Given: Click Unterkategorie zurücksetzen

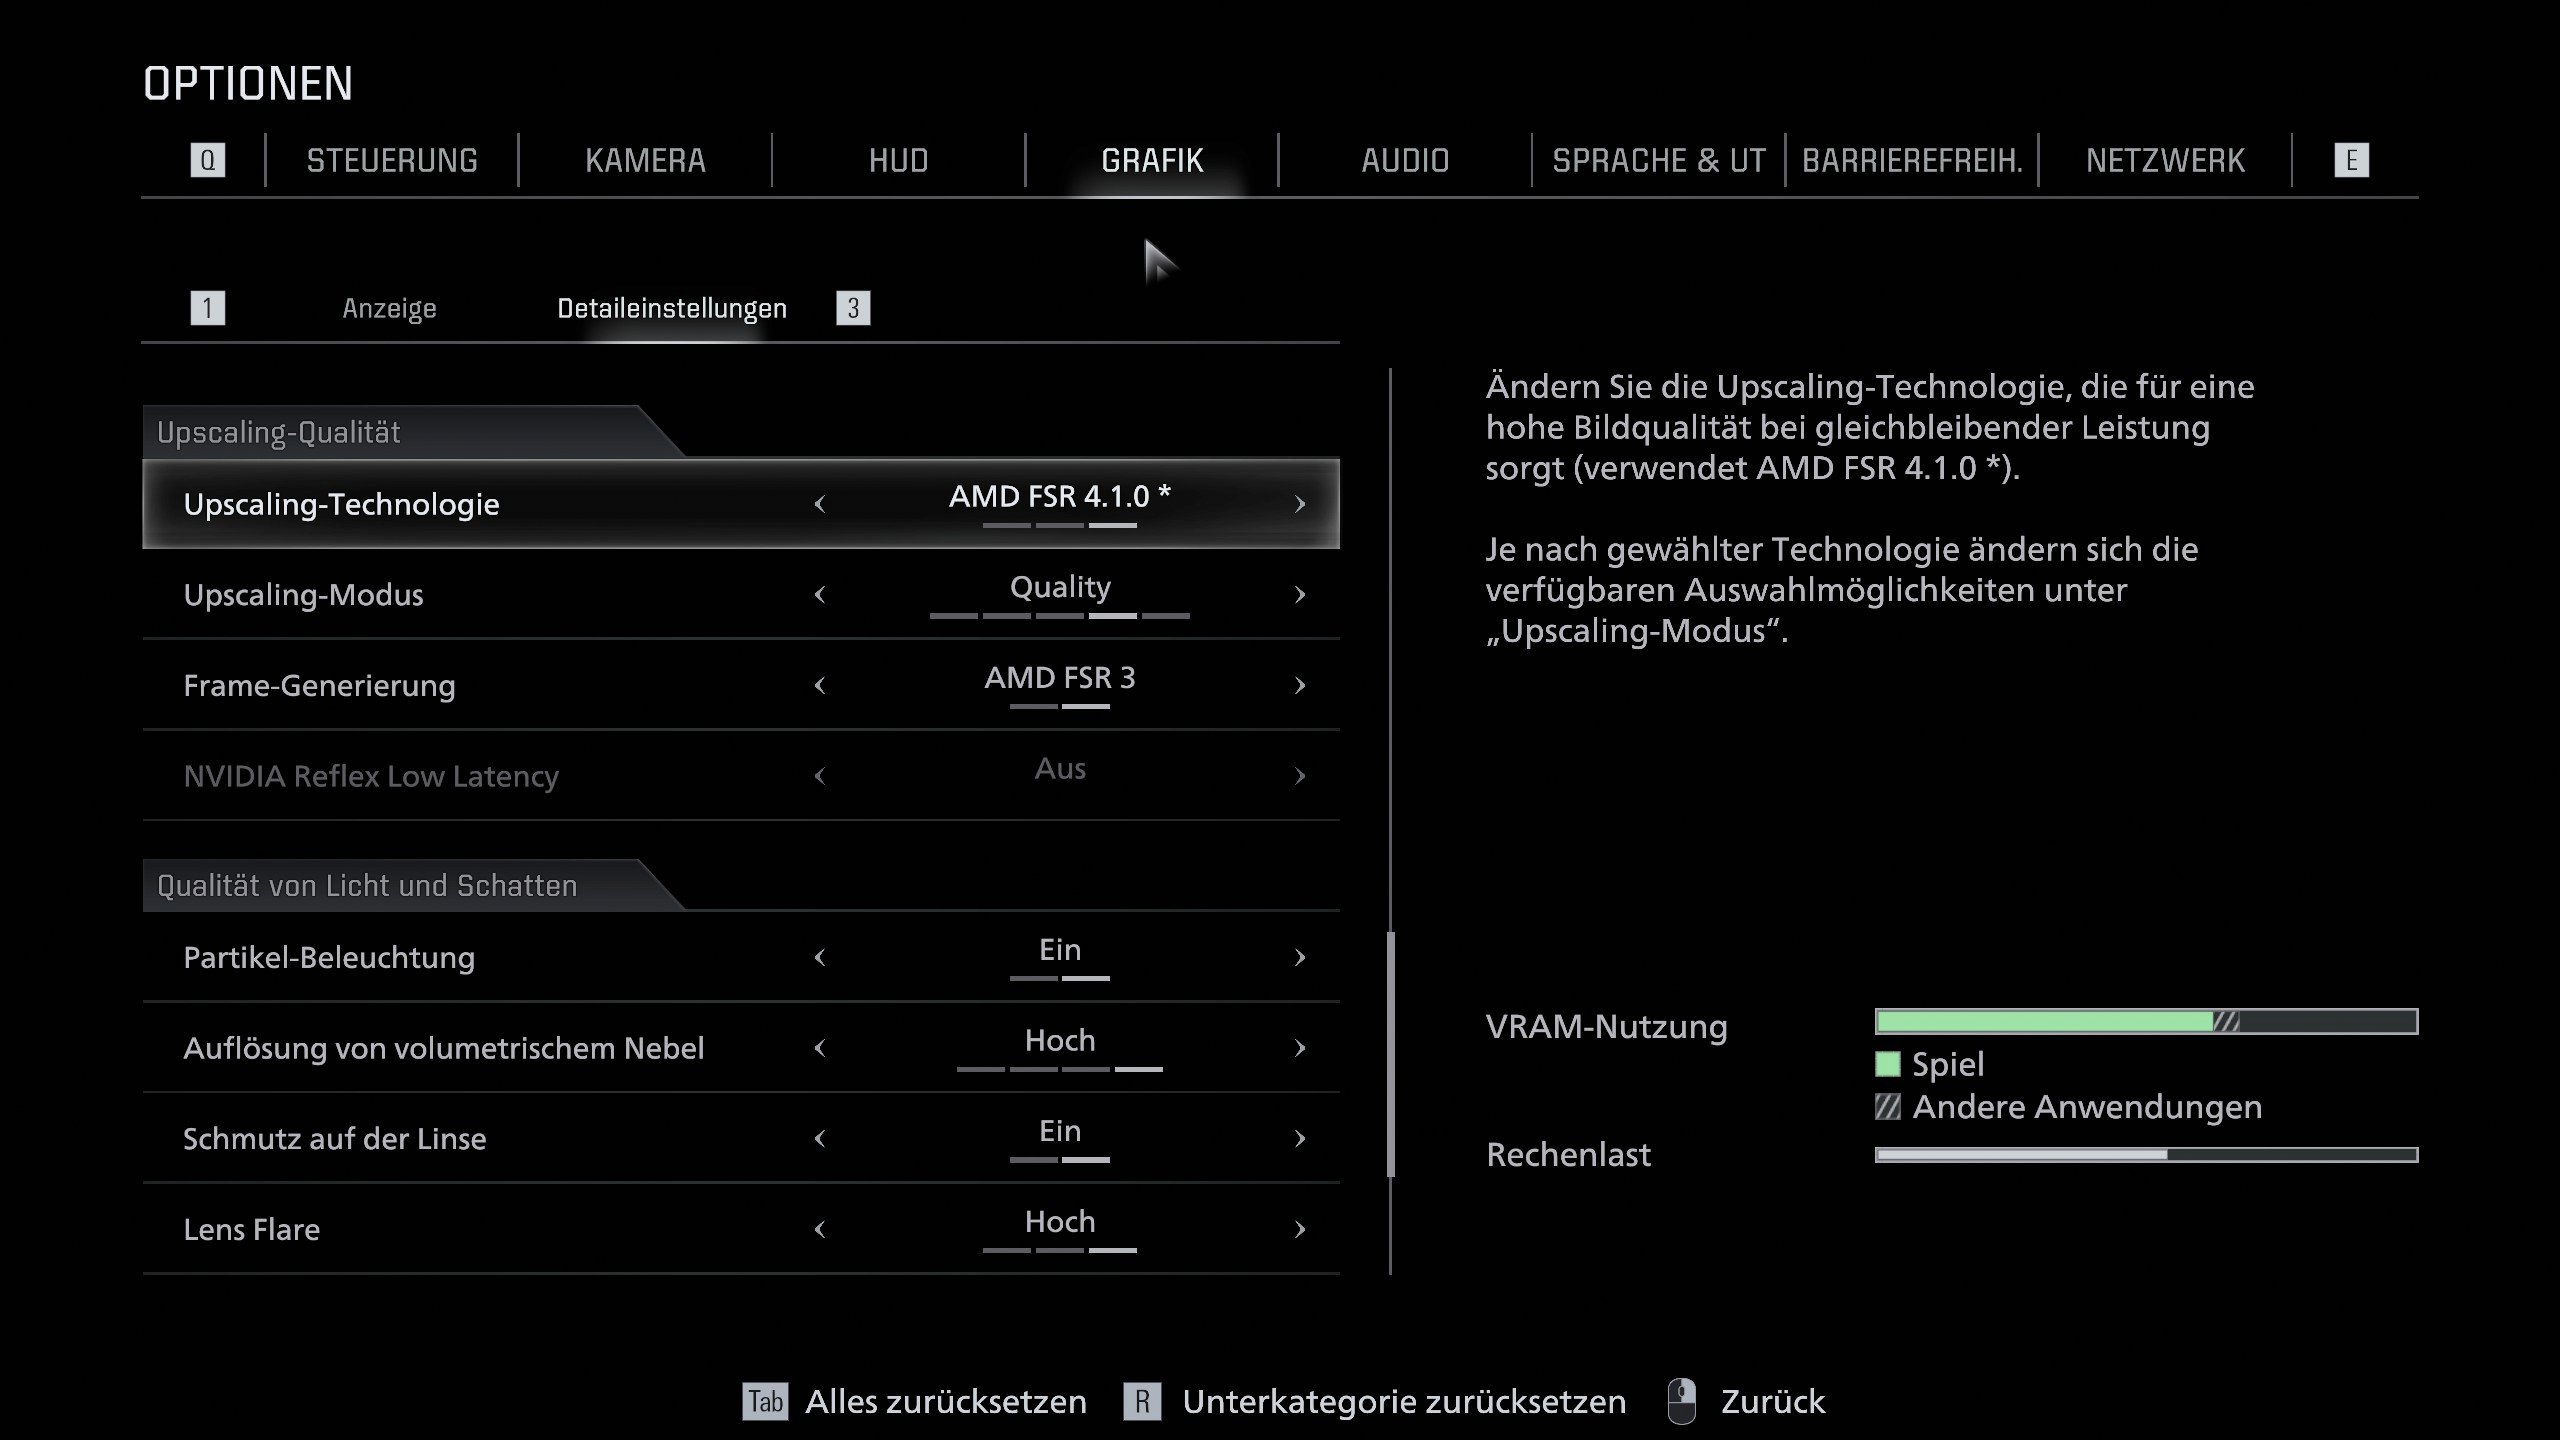Looking at the screenshot, I should 1403,1401.
